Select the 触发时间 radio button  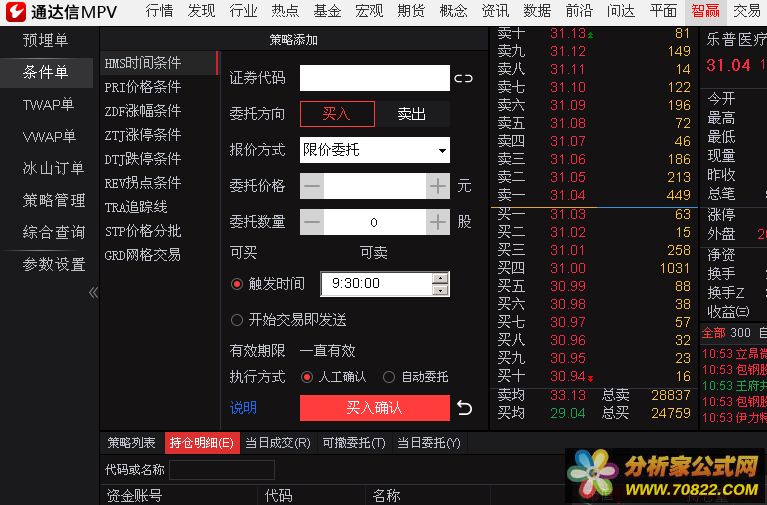pyautogui.click(x=237, y=284)
